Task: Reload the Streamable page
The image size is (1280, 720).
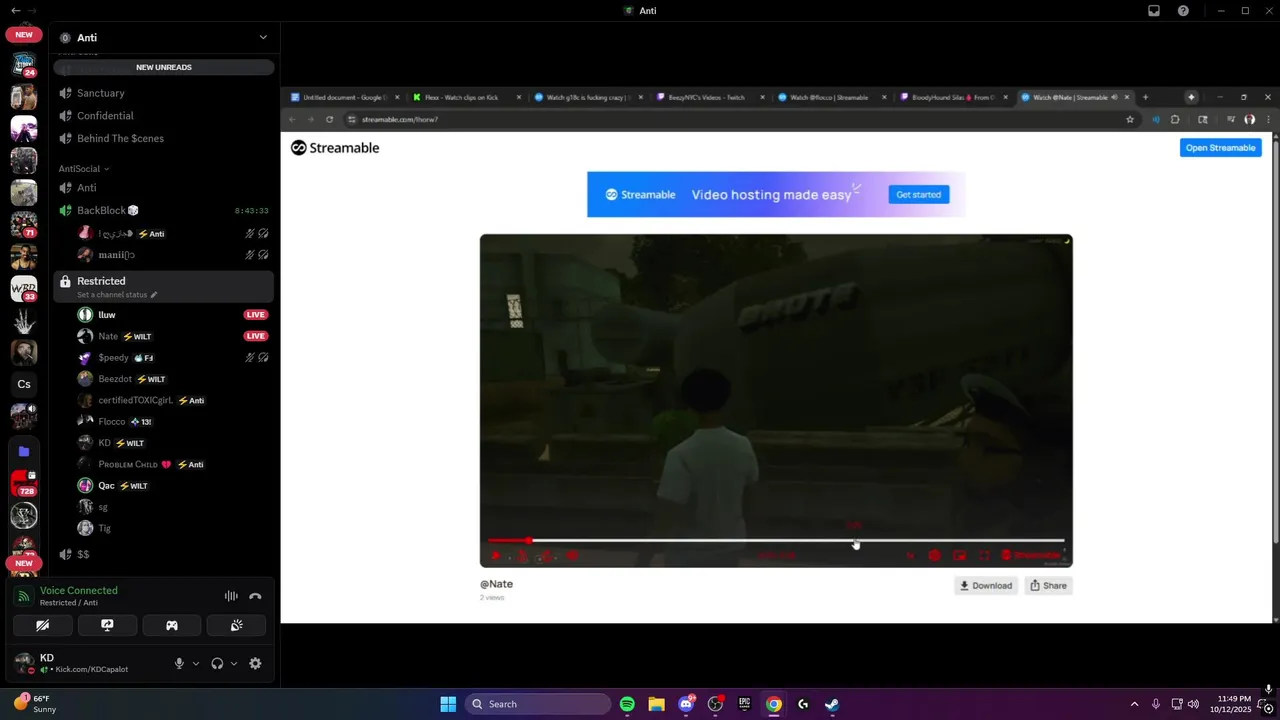Action: tap(330, 119)
